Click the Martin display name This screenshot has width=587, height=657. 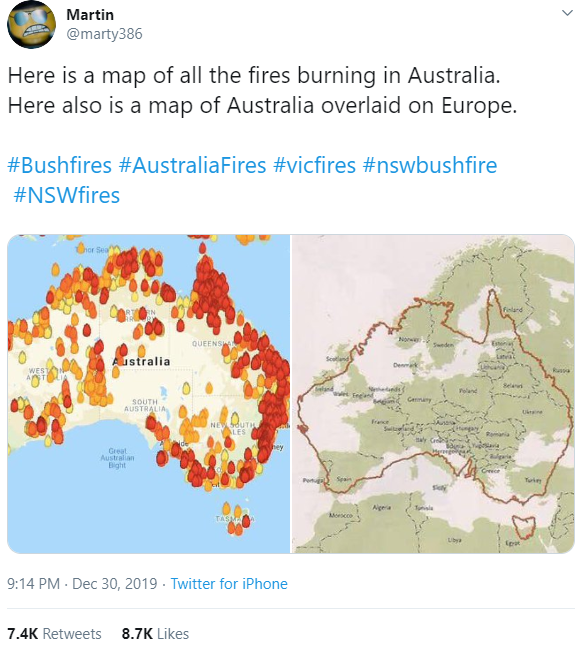90,15
